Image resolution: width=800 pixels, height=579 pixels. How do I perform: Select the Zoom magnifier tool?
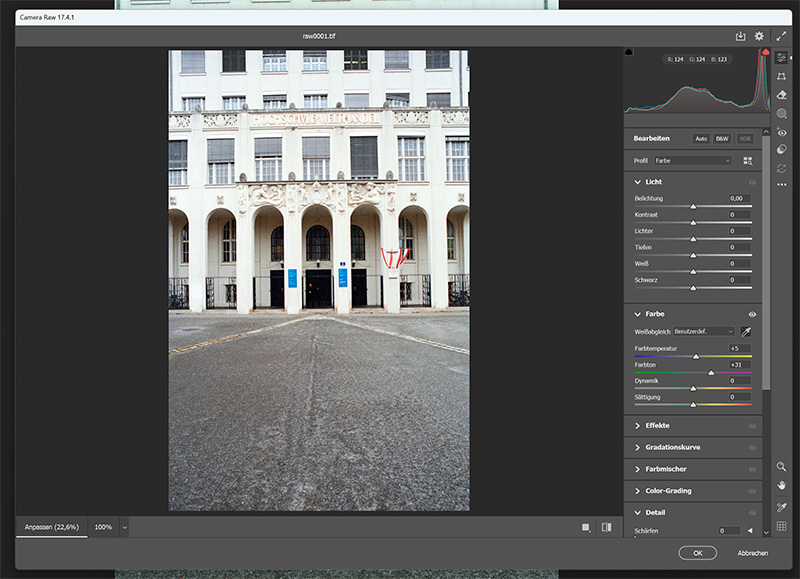pyautogui.click(x=781, y=466)
